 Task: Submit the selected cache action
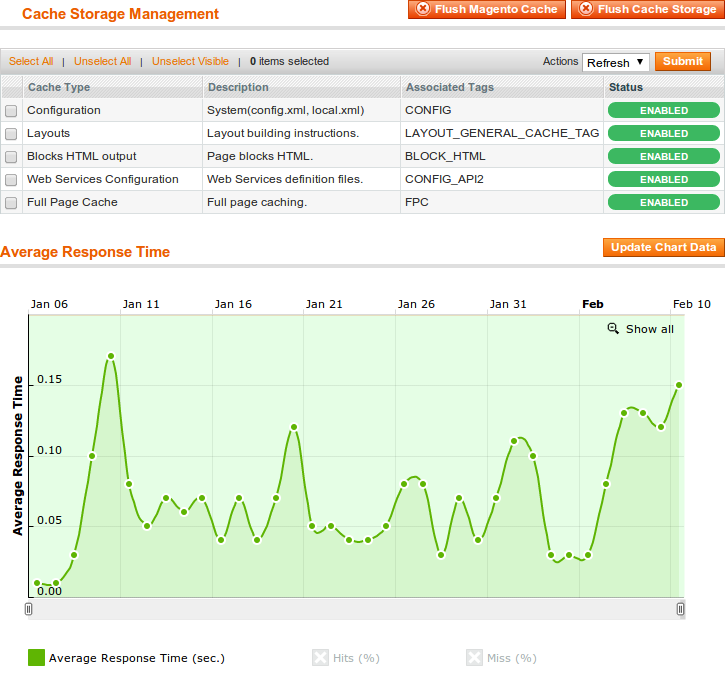[x=682, y=61]
